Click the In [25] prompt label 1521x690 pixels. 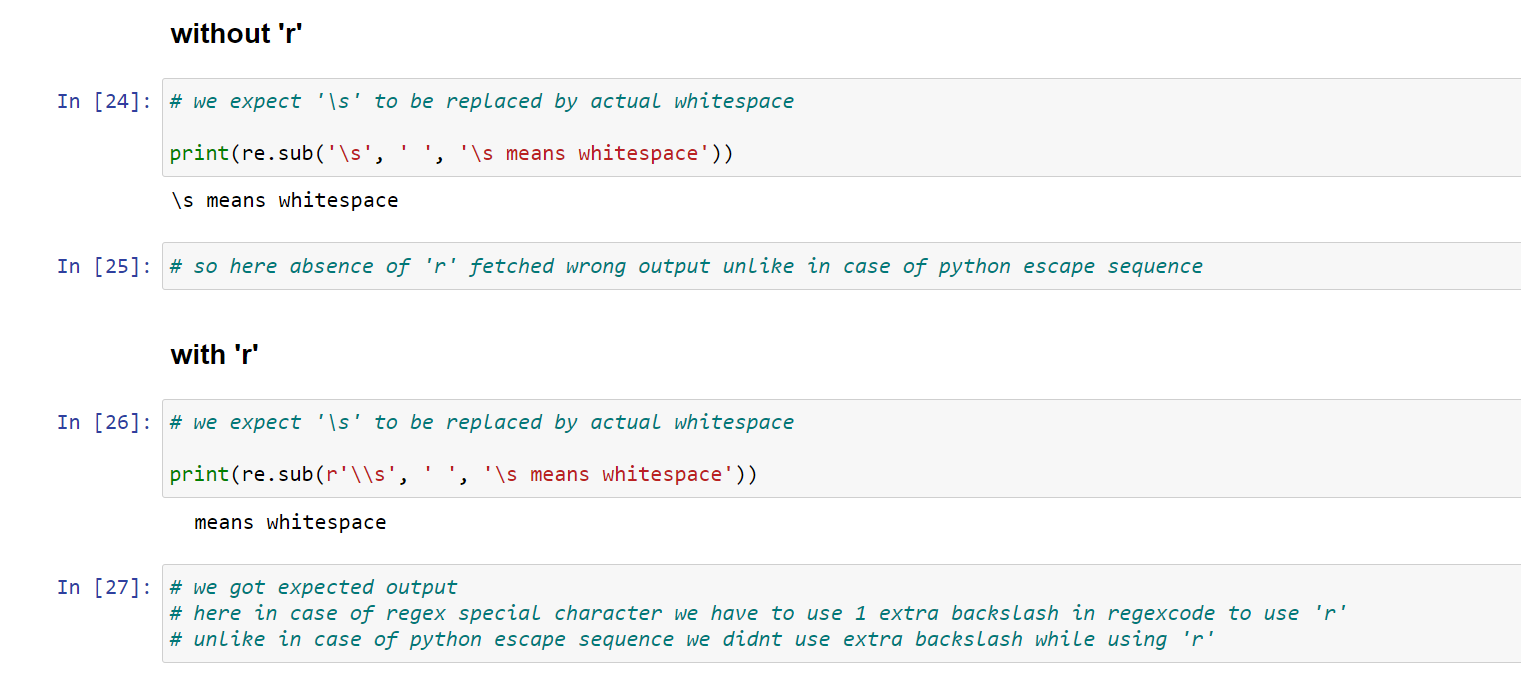coord(105,266)
